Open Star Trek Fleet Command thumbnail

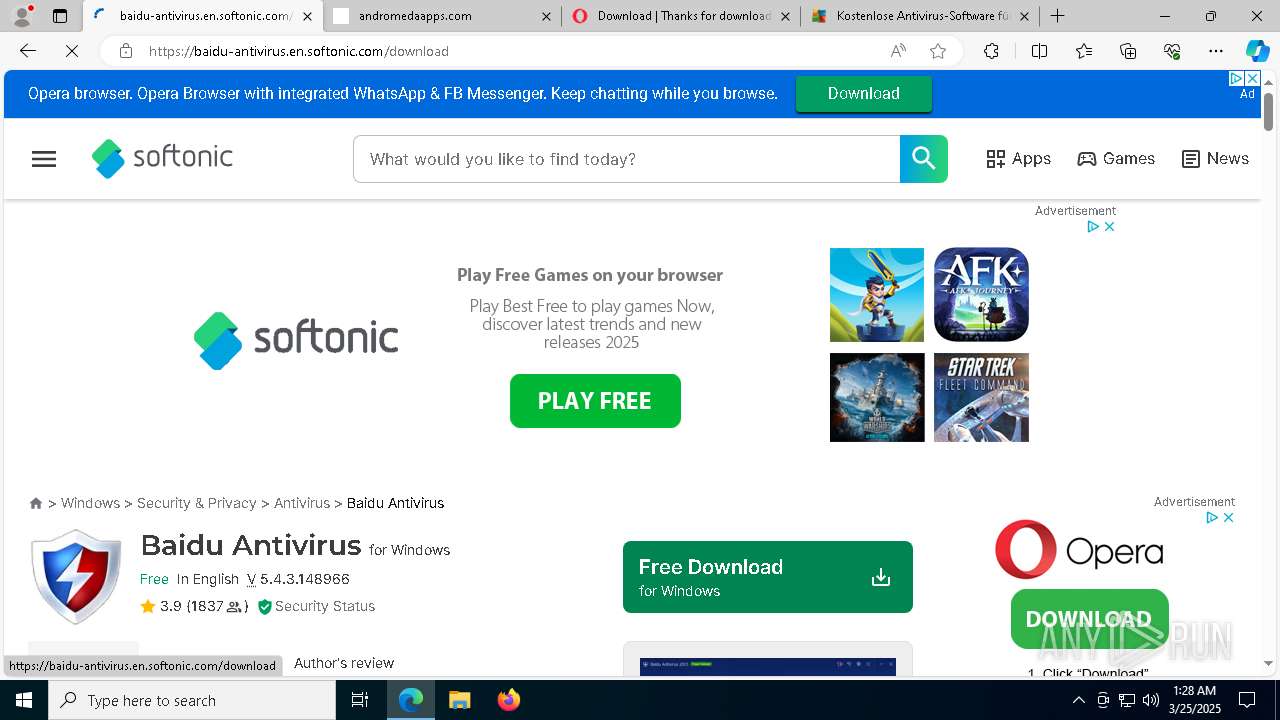pos(981,397)
